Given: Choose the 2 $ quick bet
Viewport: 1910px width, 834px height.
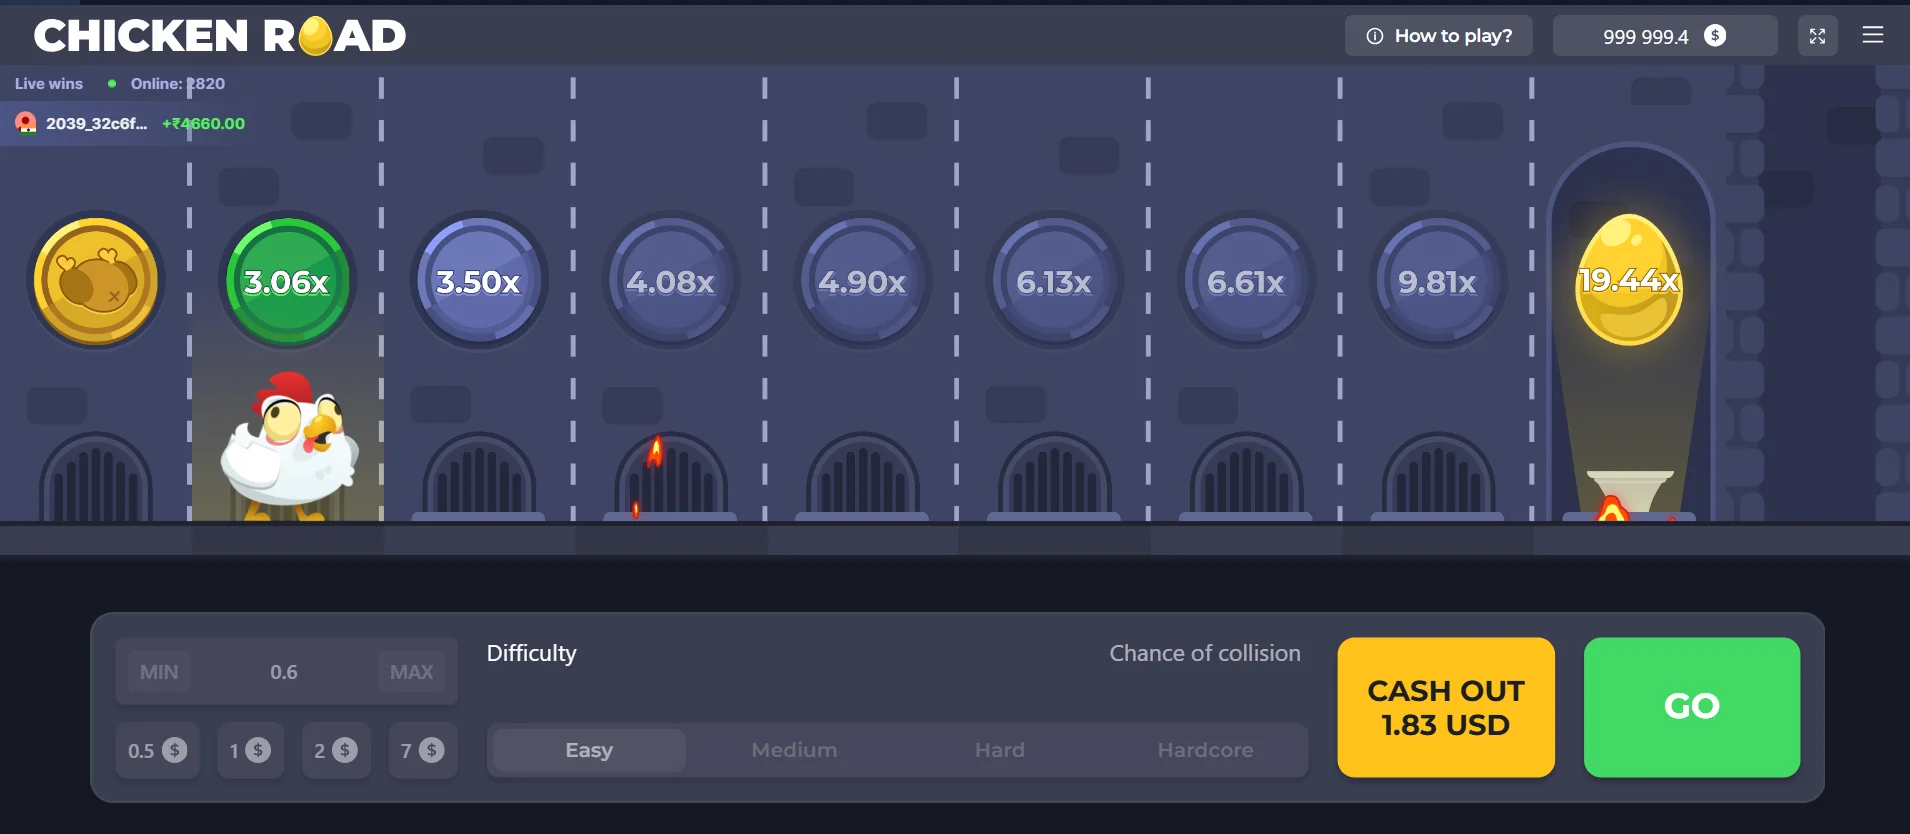Looking at the screenshot, I should pos(336,750).
